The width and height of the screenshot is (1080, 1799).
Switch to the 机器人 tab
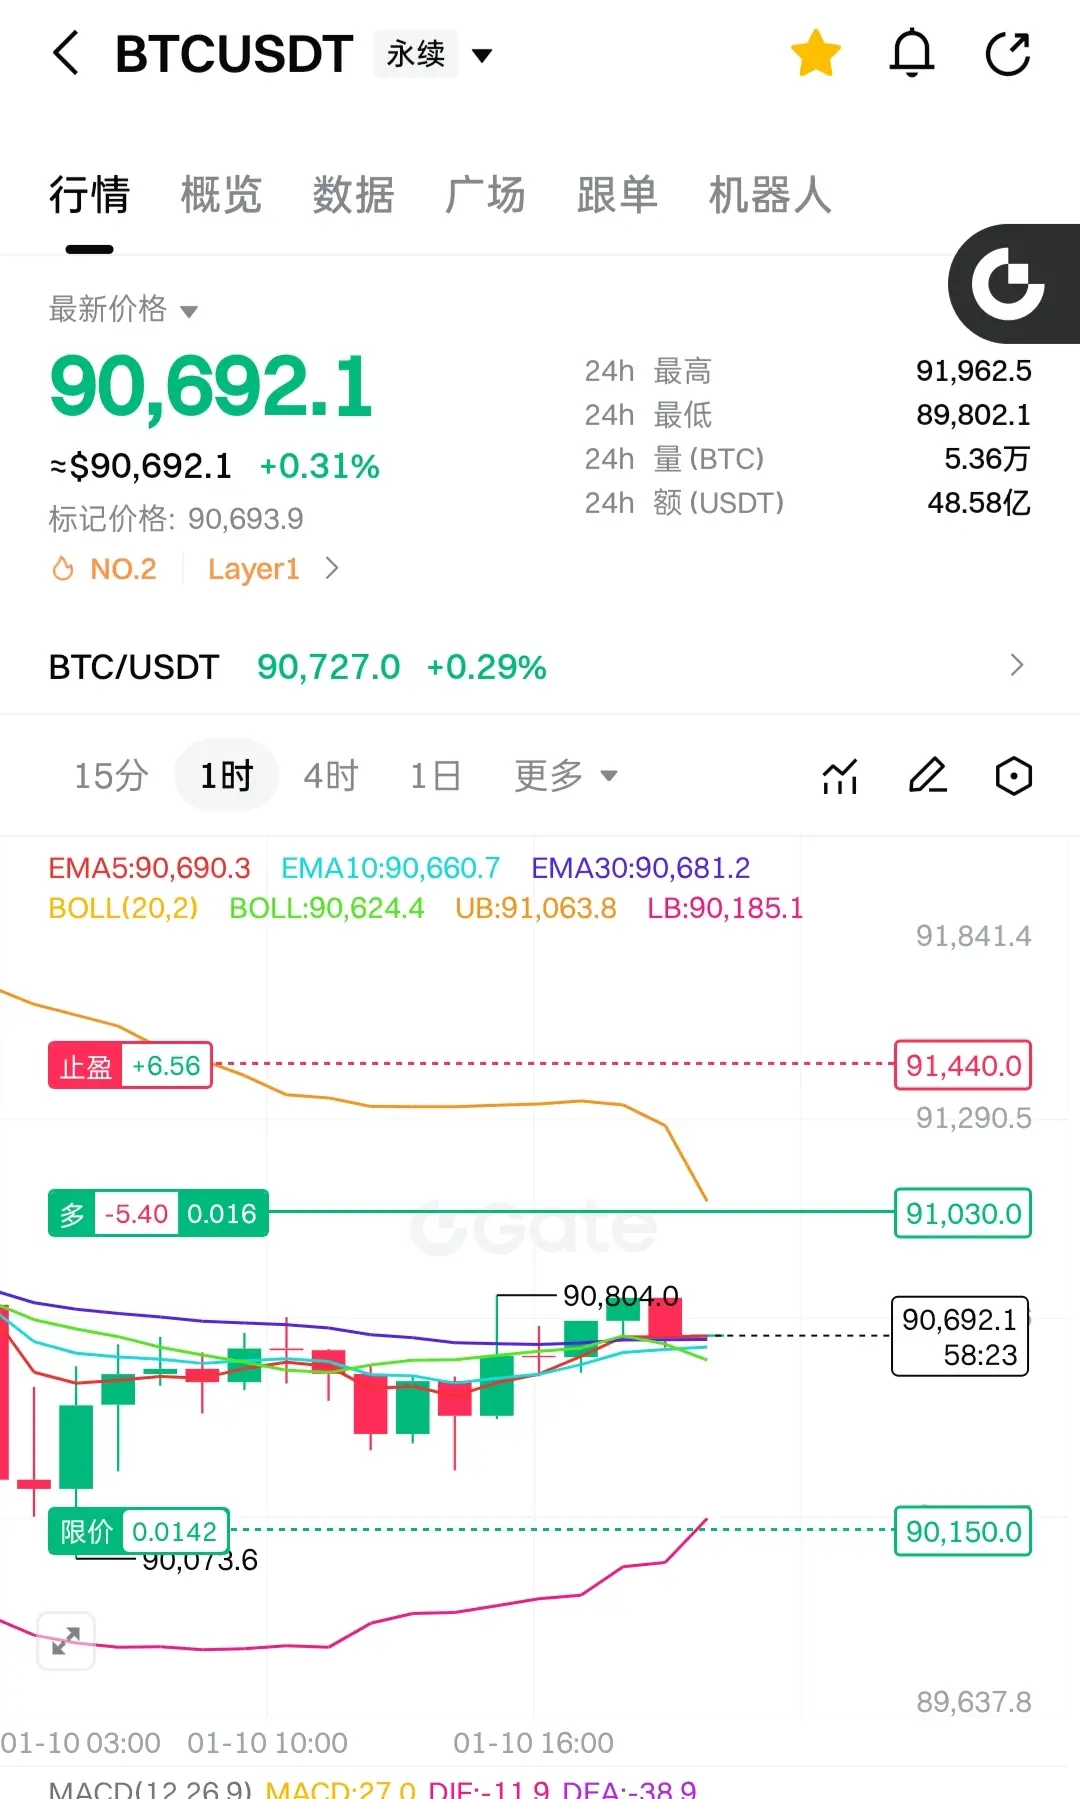770,195
